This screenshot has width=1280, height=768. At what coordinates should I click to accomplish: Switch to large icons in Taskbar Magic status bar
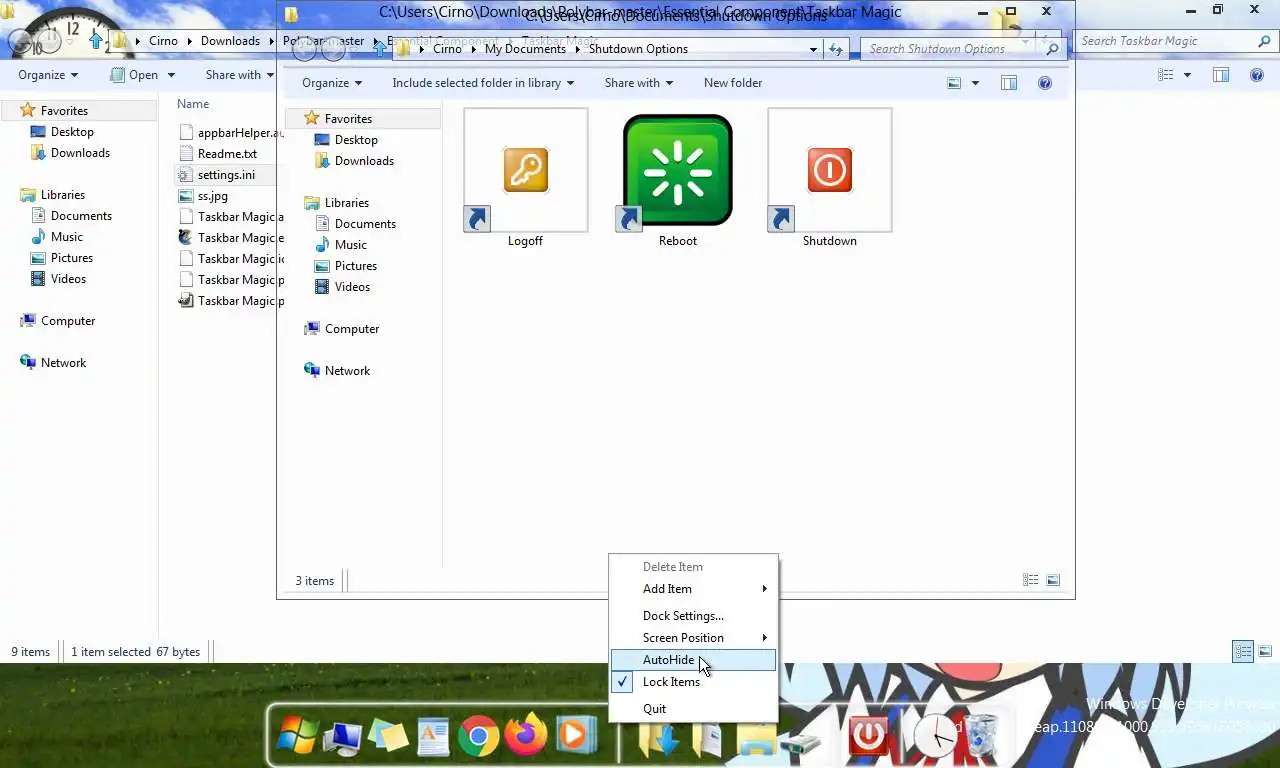1266,651
